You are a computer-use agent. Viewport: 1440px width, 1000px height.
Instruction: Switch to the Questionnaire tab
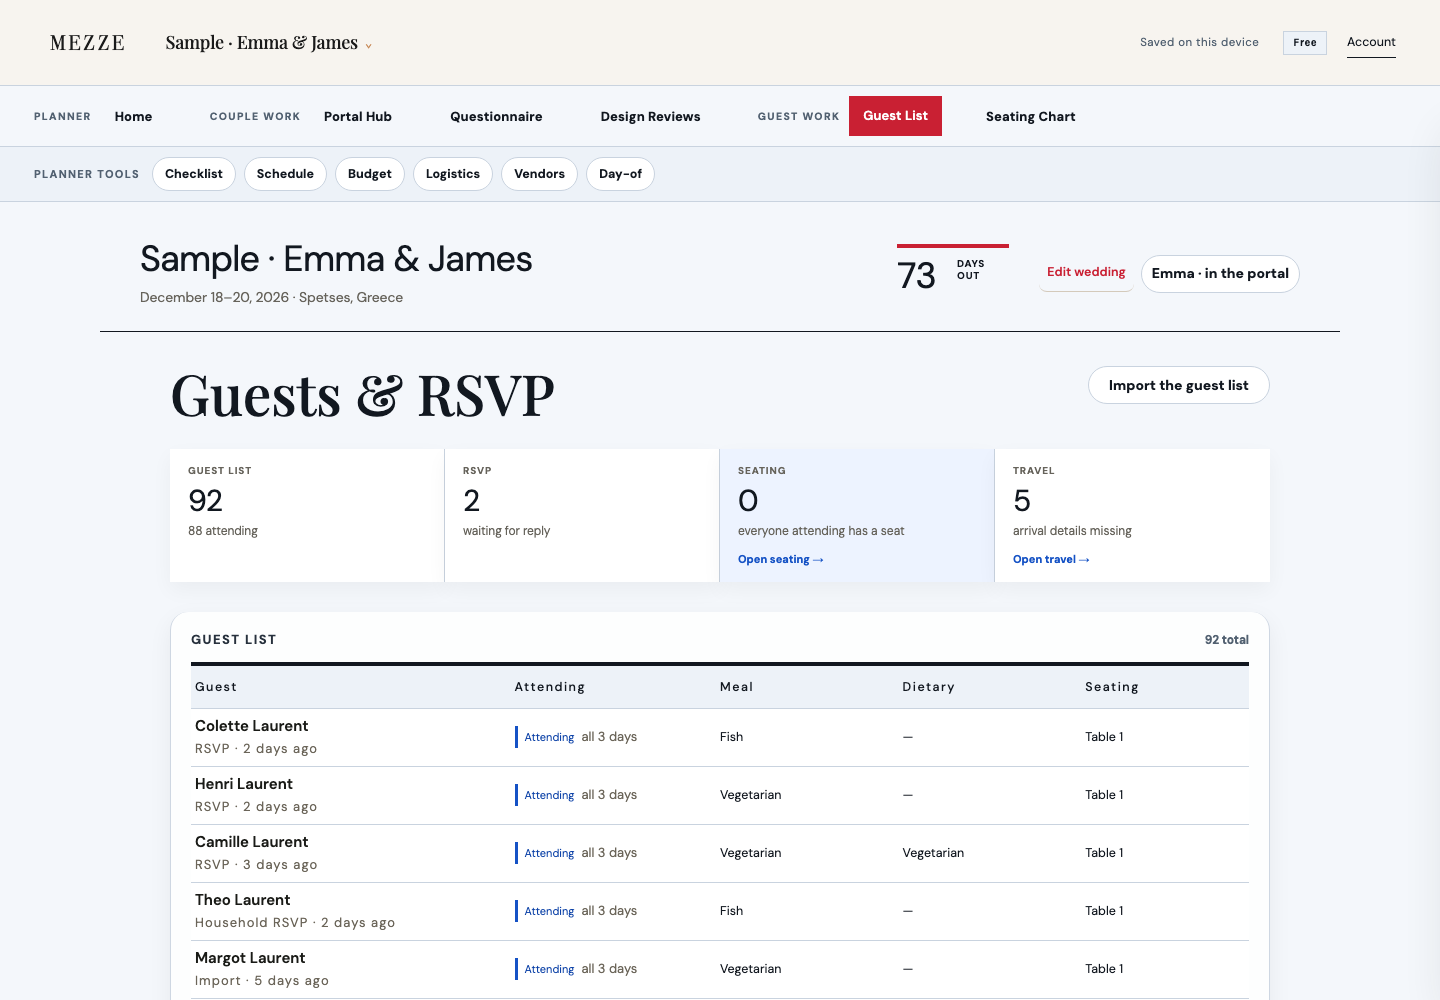pos(496,116)
